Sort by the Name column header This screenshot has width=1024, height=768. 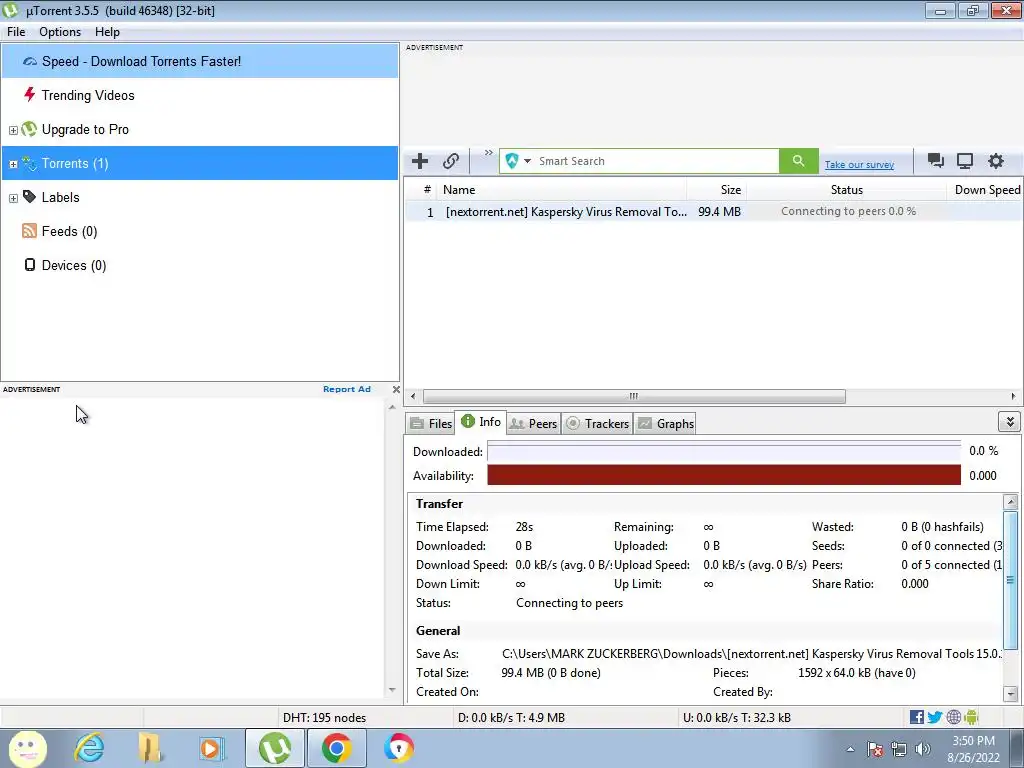pos(562,189)
